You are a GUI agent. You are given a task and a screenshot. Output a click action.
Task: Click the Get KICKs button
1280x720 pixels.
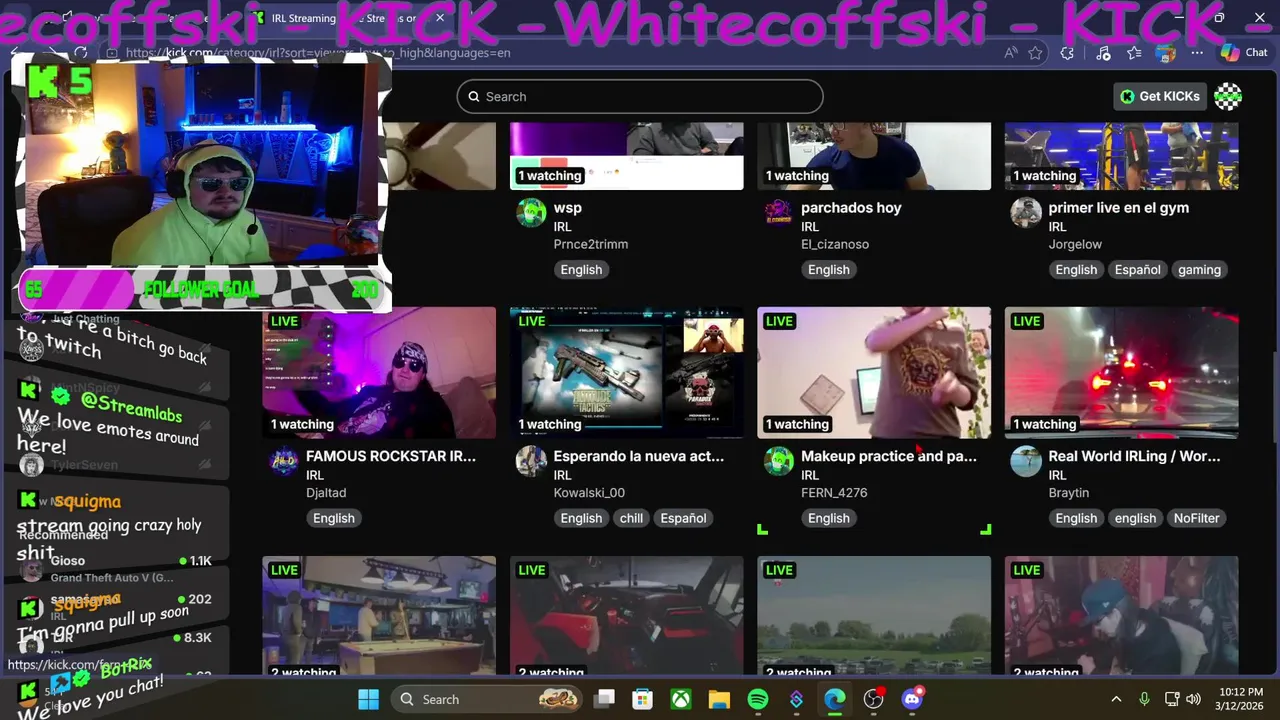[x=1160, y=96]
